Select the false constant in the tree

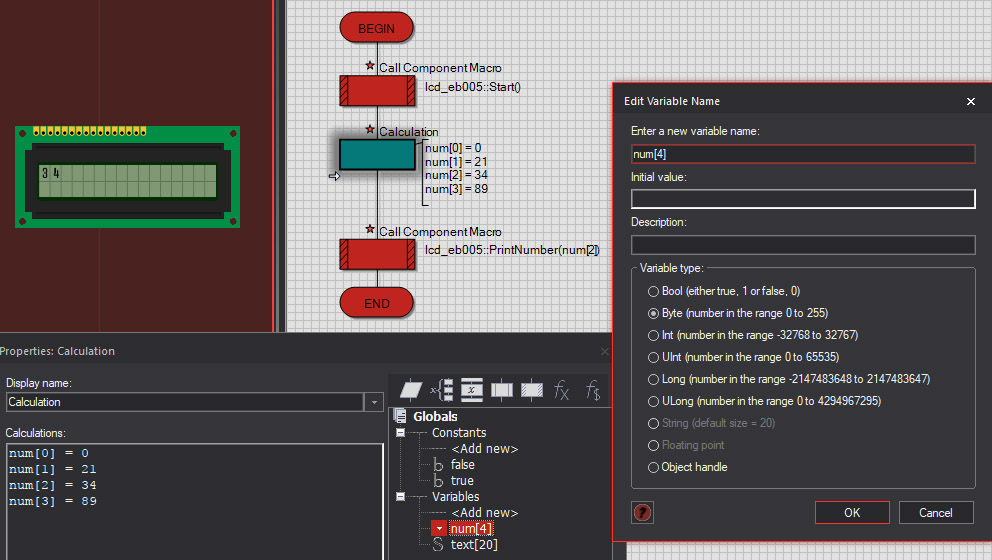click(462, 465)
